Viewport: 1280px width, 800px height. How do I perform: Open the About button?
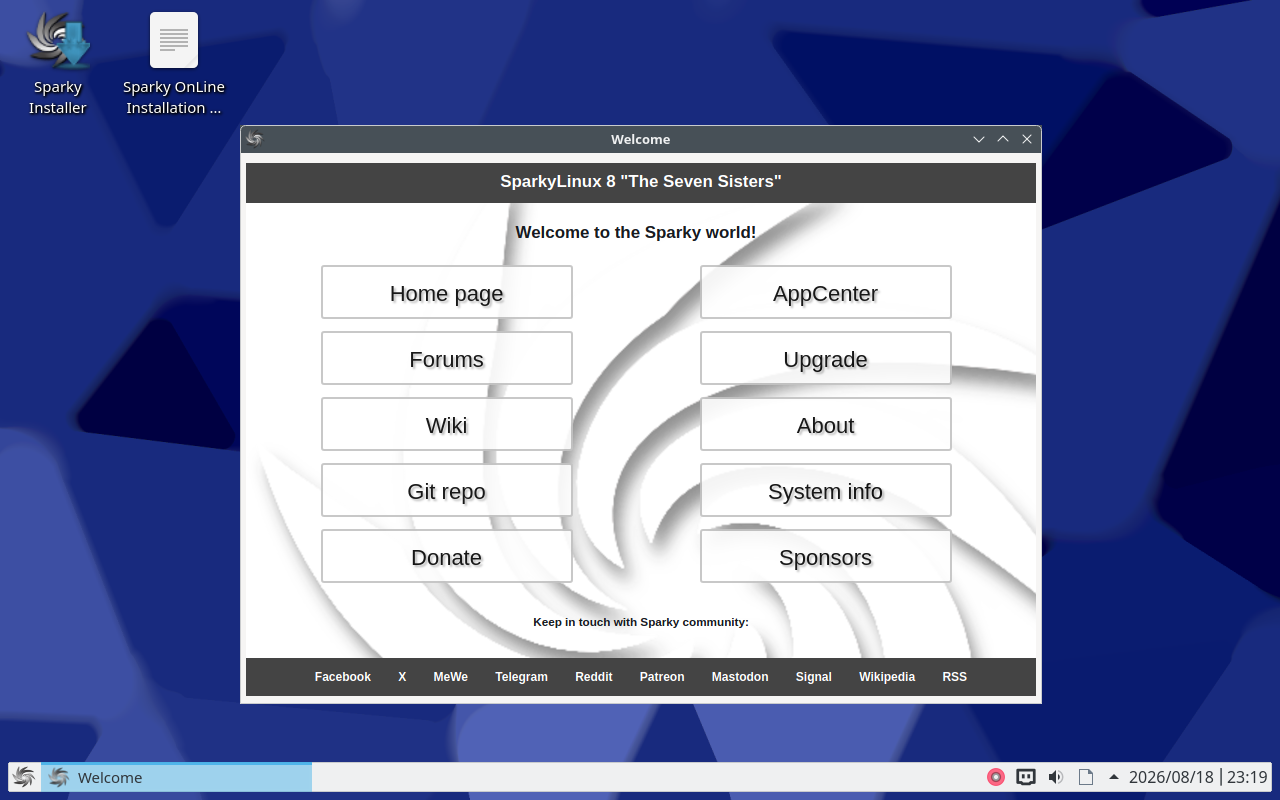[x=826, y=424]
